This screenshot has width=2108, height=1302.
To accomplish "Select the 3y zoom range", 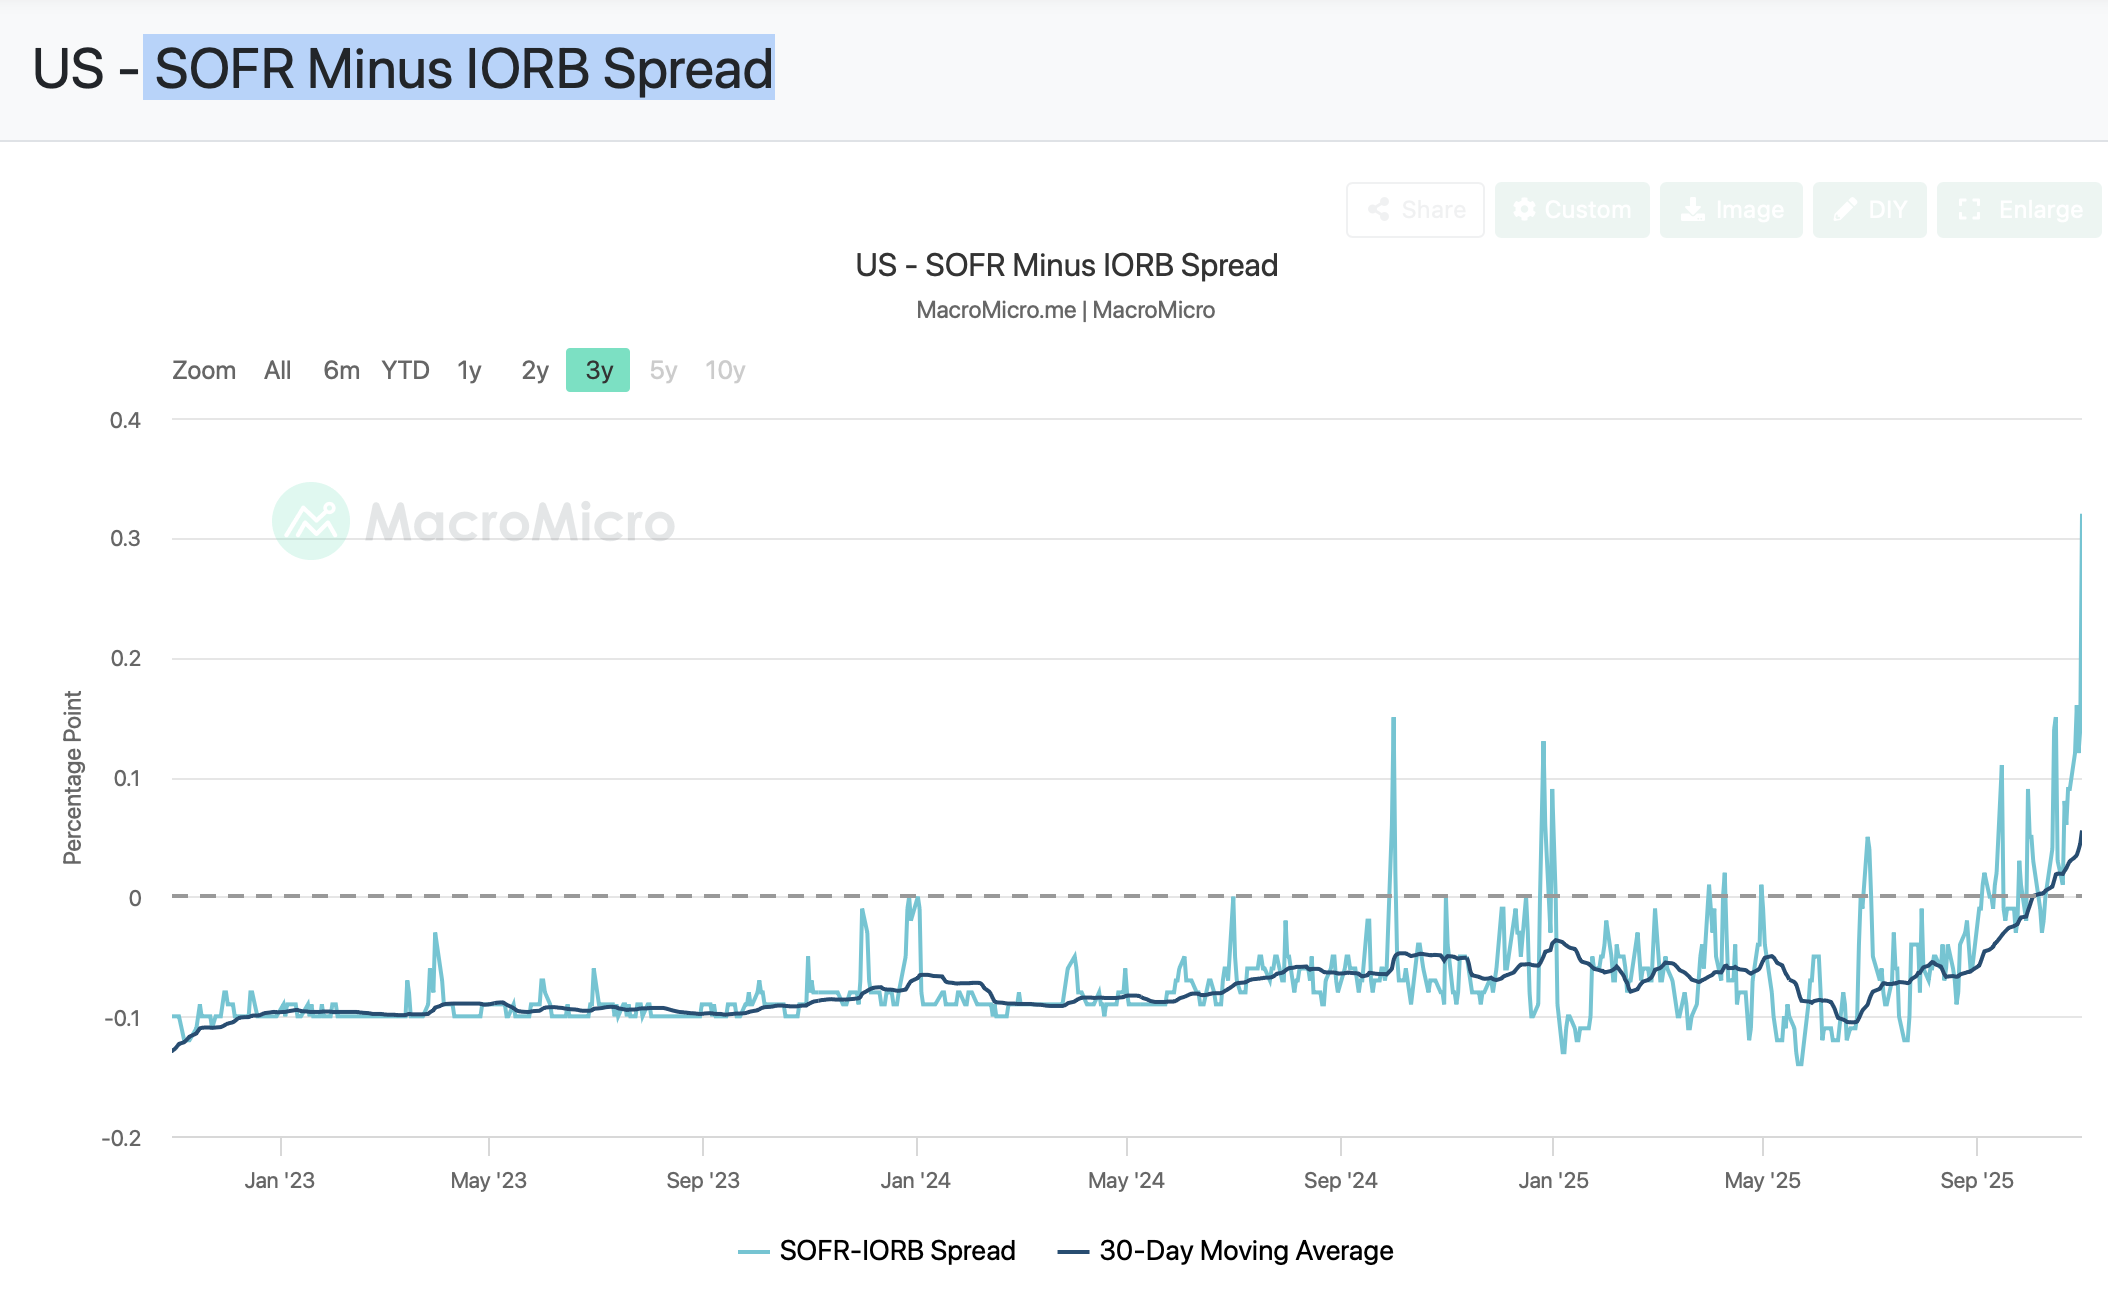I will coord(598,370).
